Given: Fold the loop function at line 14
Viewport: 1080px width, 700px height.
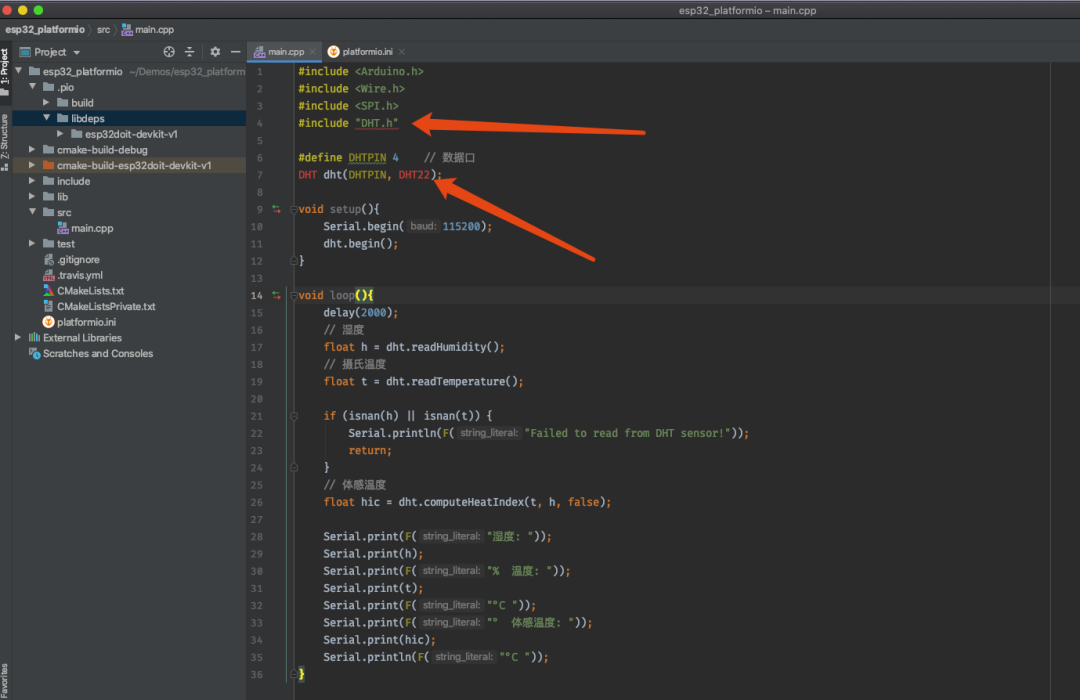Looking at the screenshot, I should point(293,296).
